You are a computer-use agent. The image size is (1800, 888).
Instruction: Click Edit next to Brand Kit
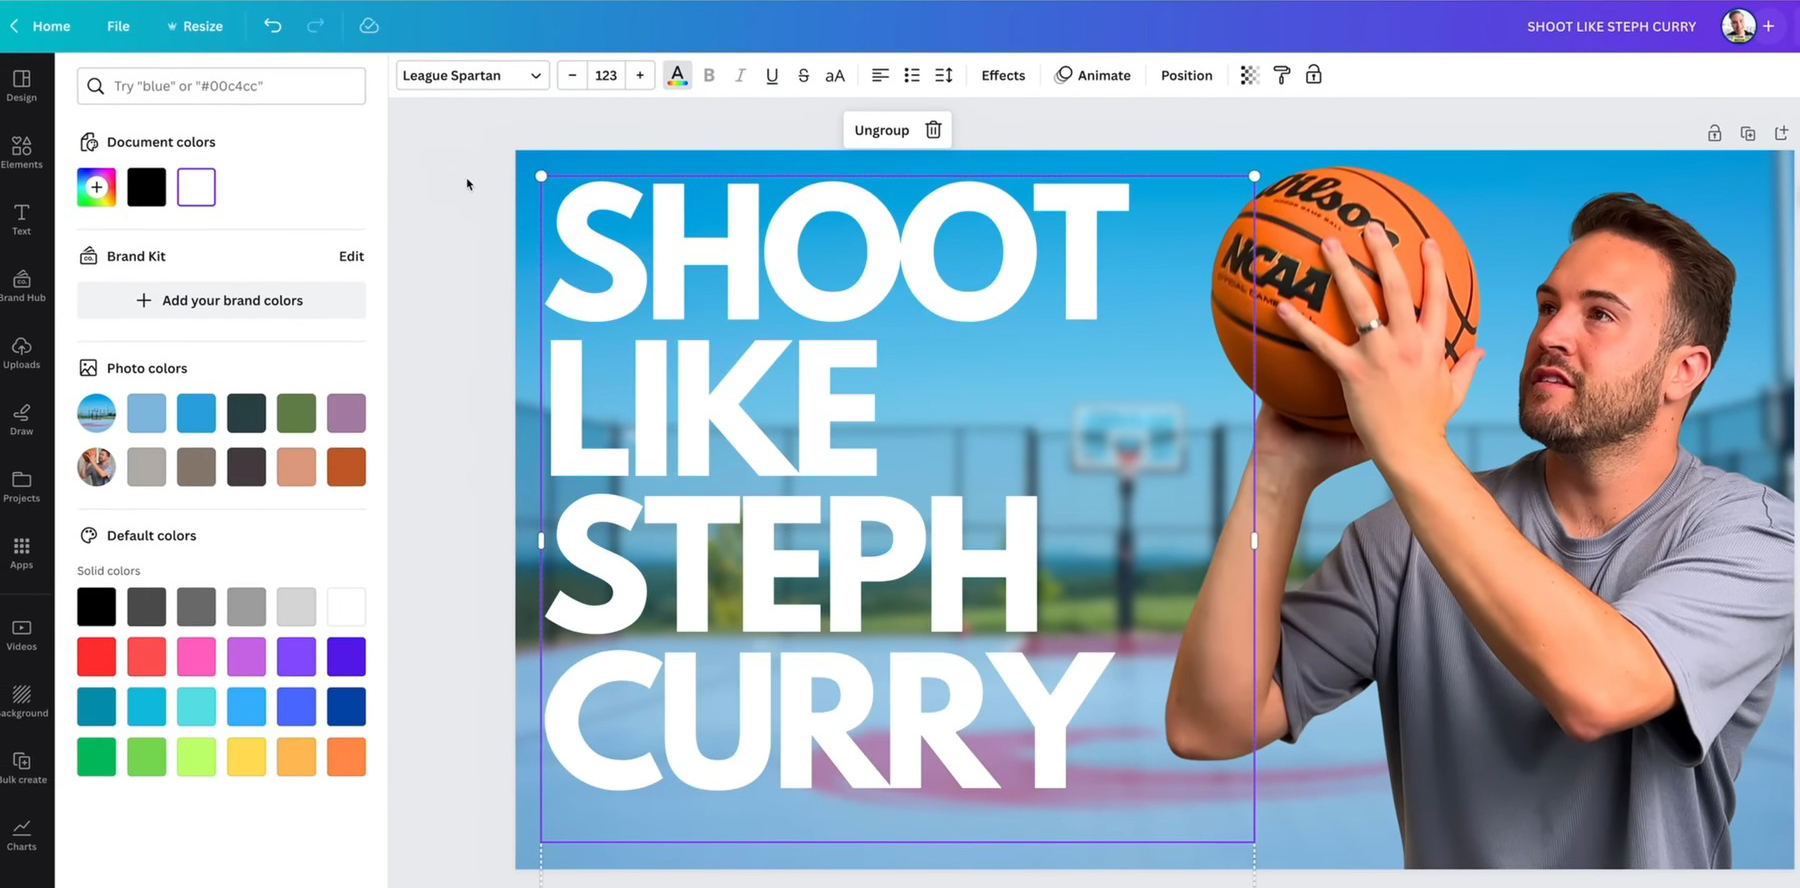click(x=351, y=256)
